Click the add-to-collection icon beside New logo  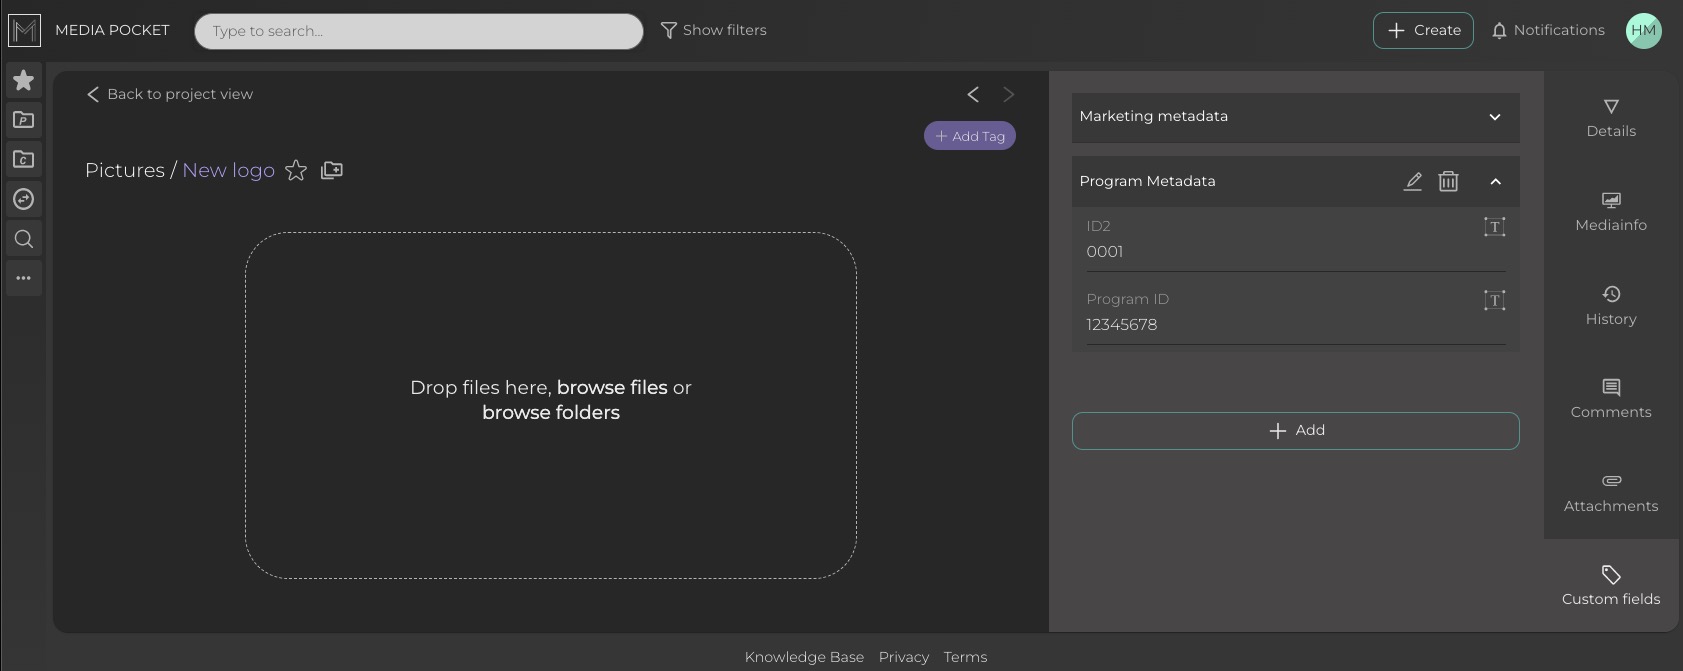click(332, 171)
